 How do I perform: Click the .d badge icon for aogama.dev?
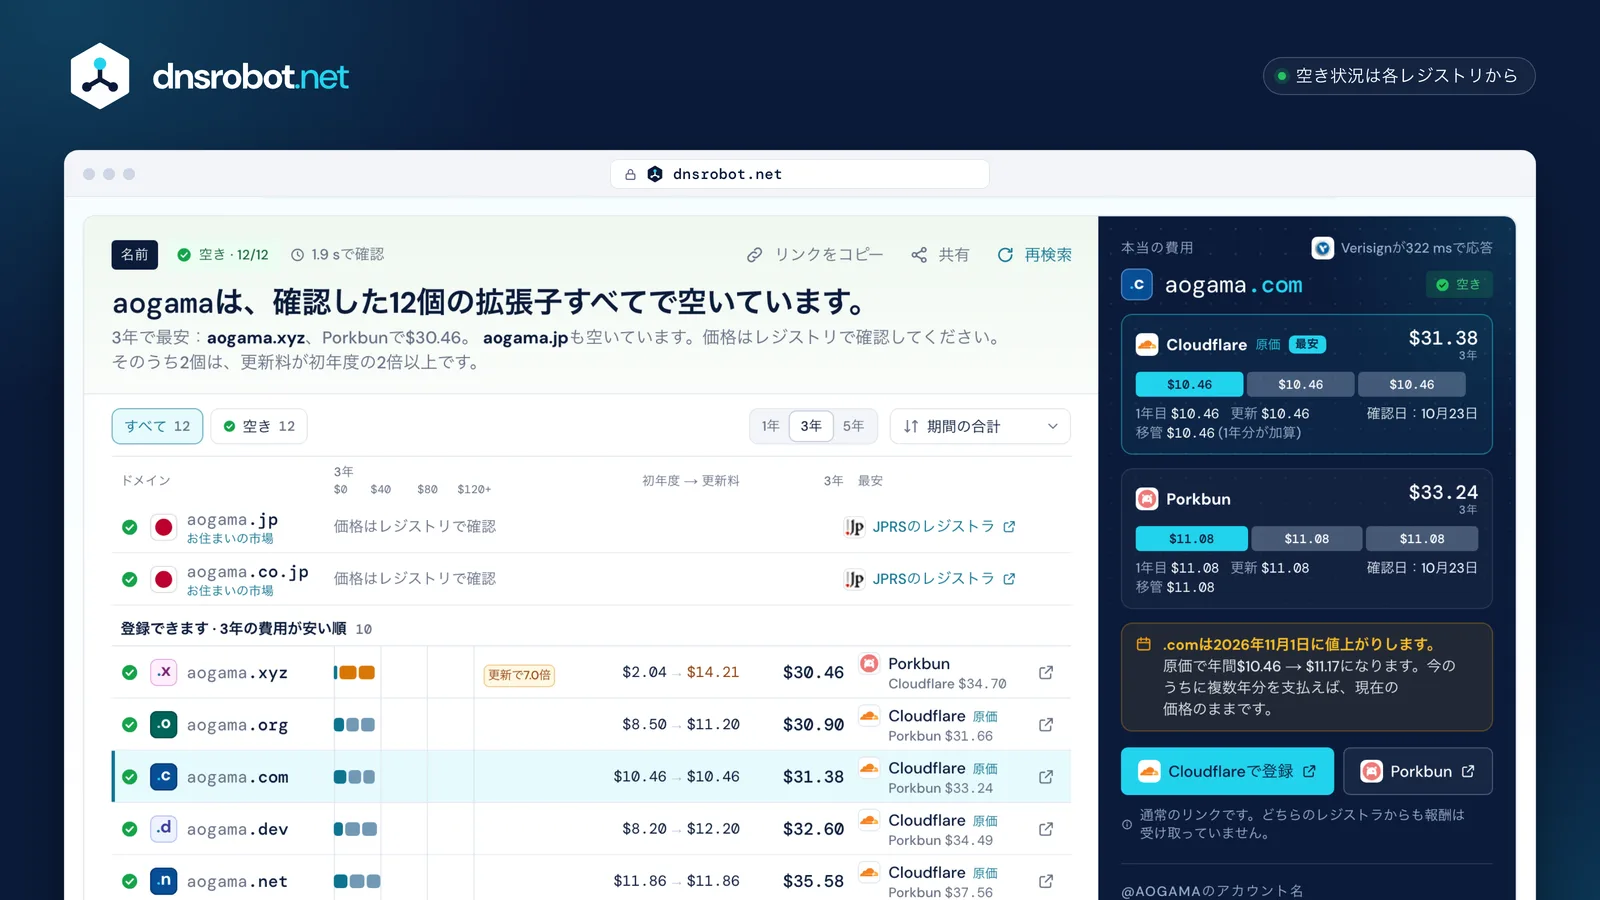coord(164,828)
